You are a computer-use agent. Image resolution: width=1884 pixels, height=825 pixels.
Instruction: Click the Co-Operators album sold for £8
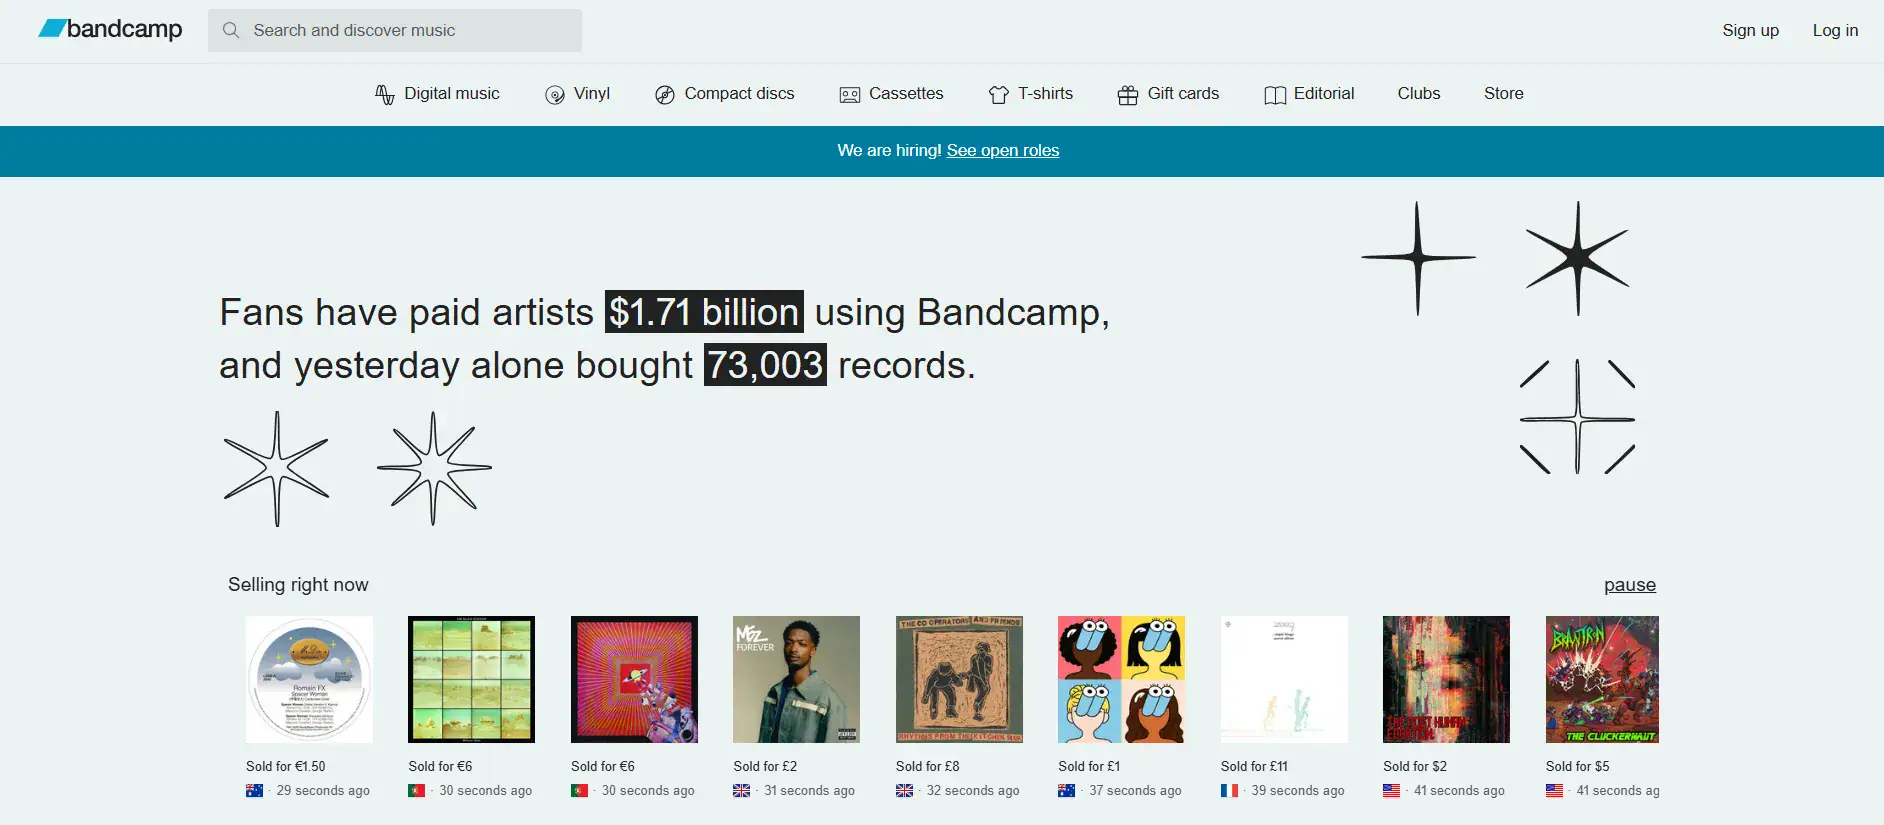click(x=958, y=679)
